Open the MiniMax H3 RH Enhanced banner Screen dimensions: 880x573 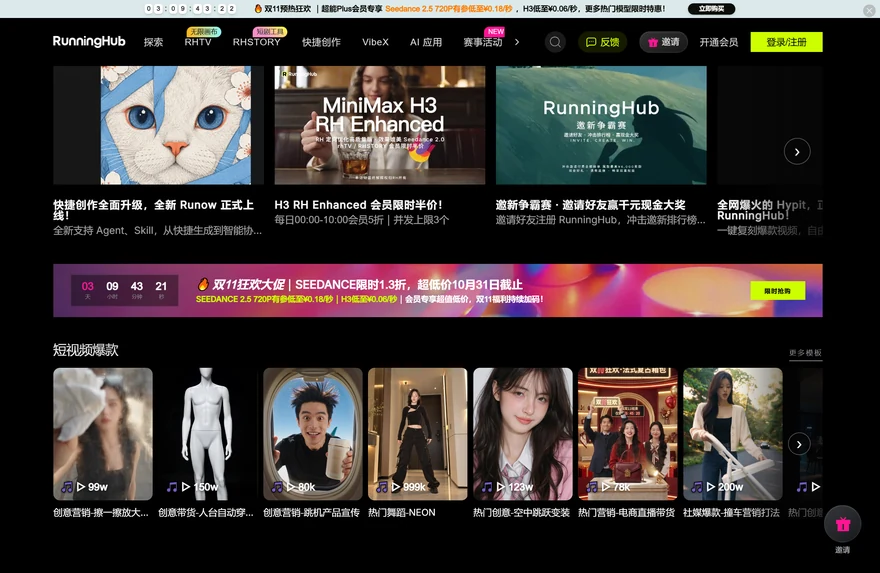click(x=380, y=125)
